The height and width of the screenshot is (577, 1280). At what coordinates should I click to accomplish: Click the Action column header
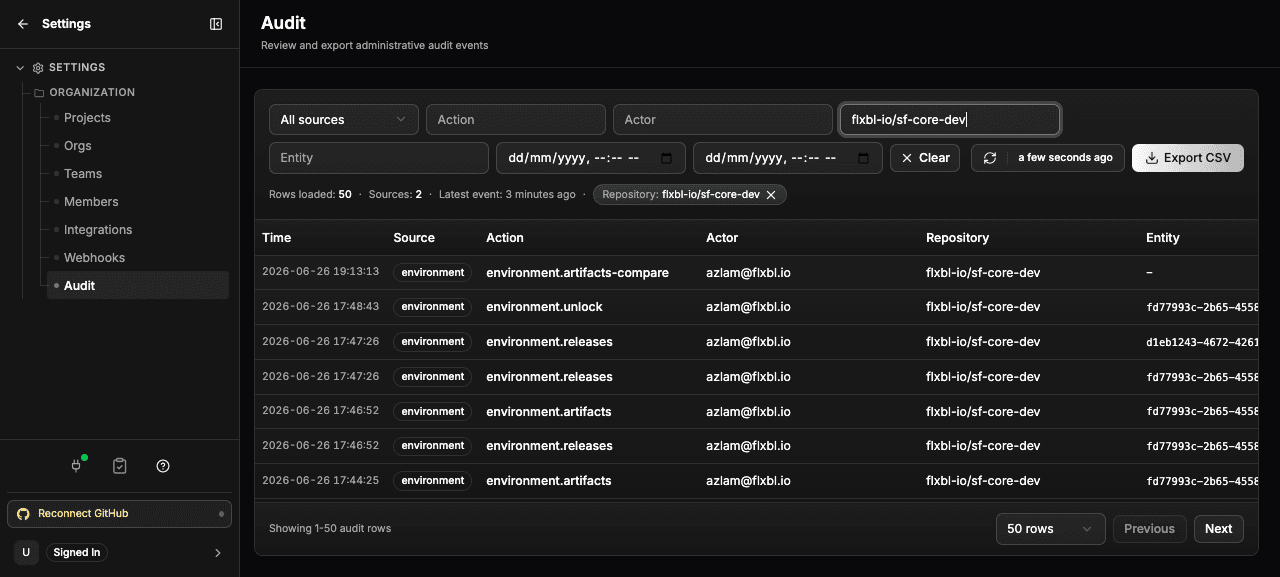pos(505,238)
